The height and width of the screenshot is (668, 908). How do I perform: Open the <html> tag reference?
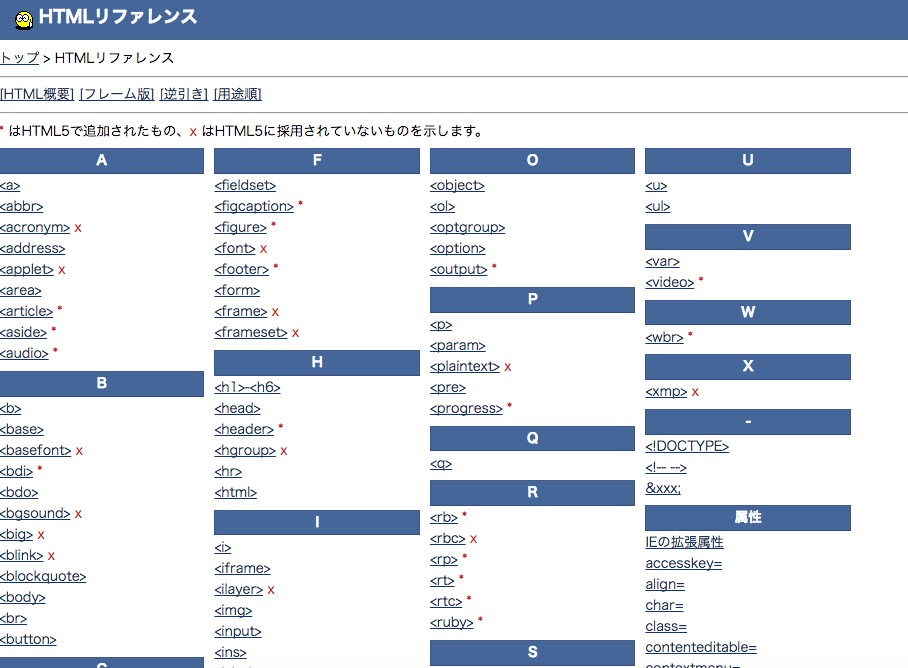[x=235, y=493]
